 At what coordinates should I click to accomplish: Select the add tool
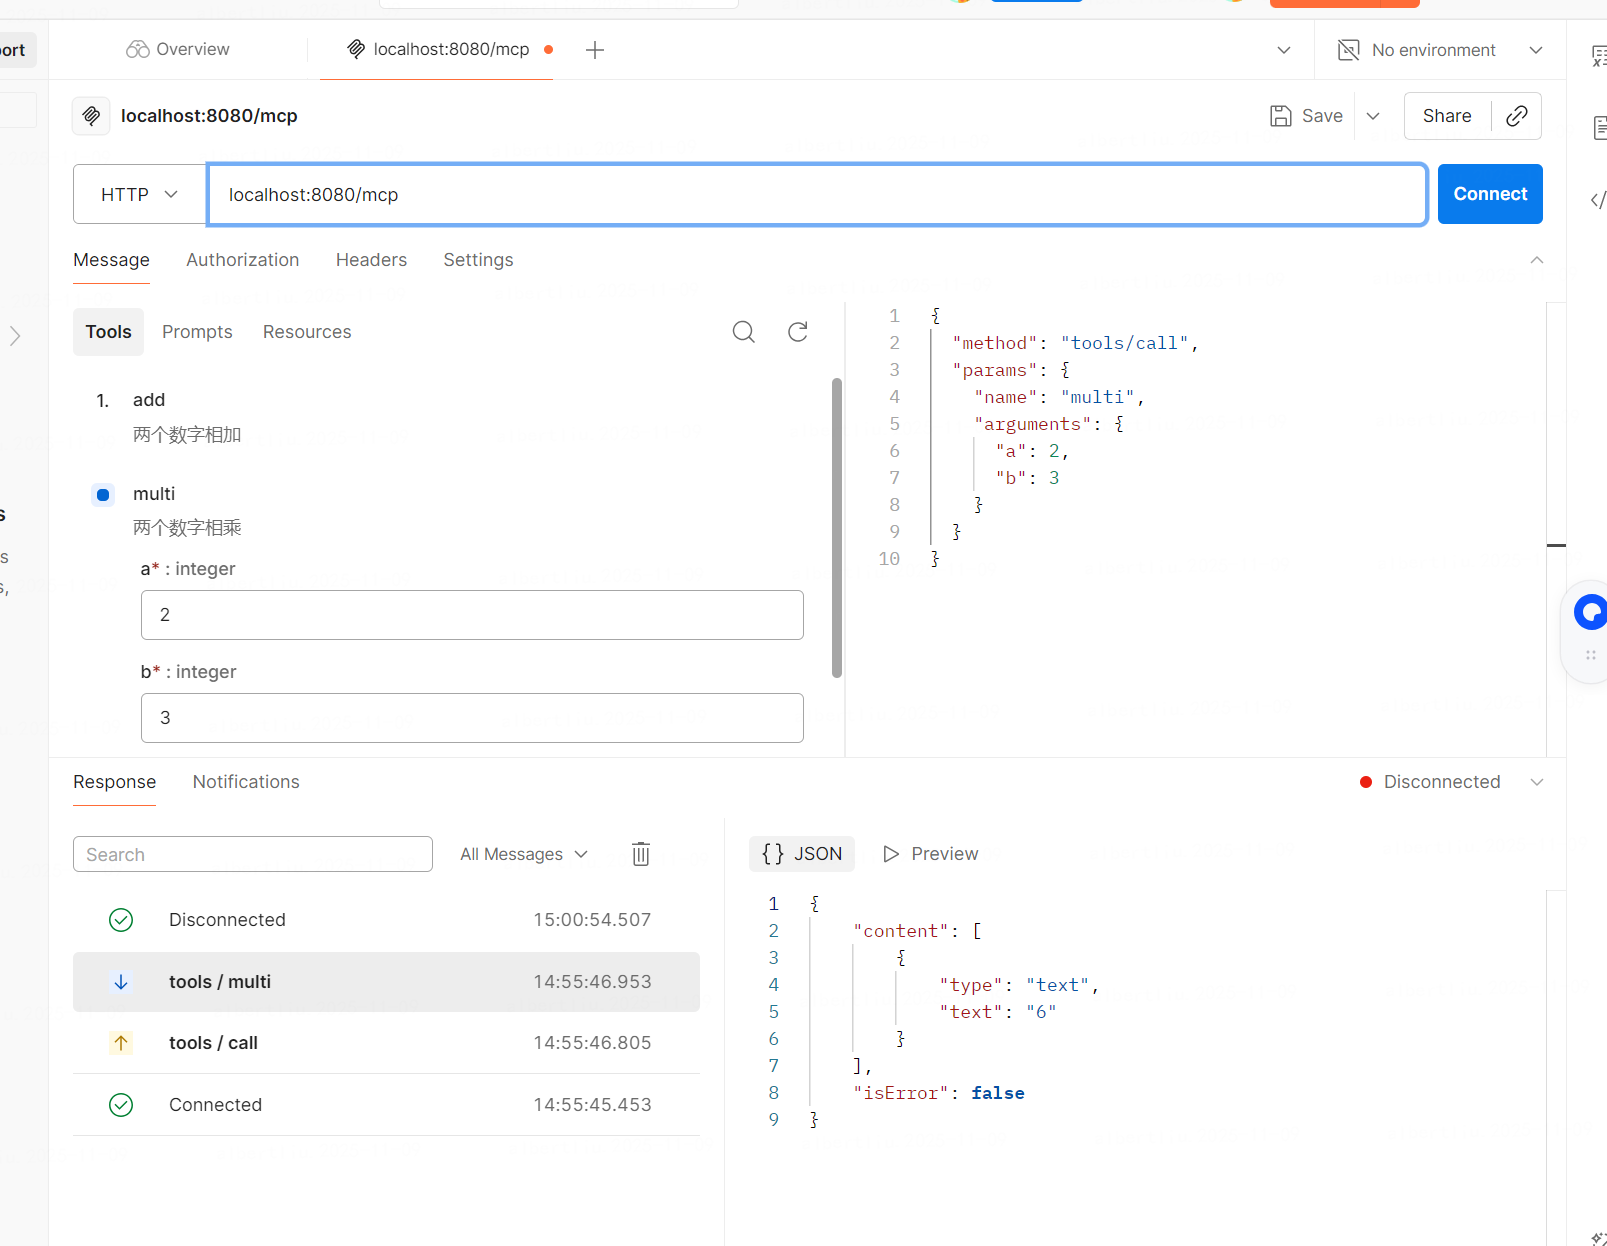[x=149, y=400]
